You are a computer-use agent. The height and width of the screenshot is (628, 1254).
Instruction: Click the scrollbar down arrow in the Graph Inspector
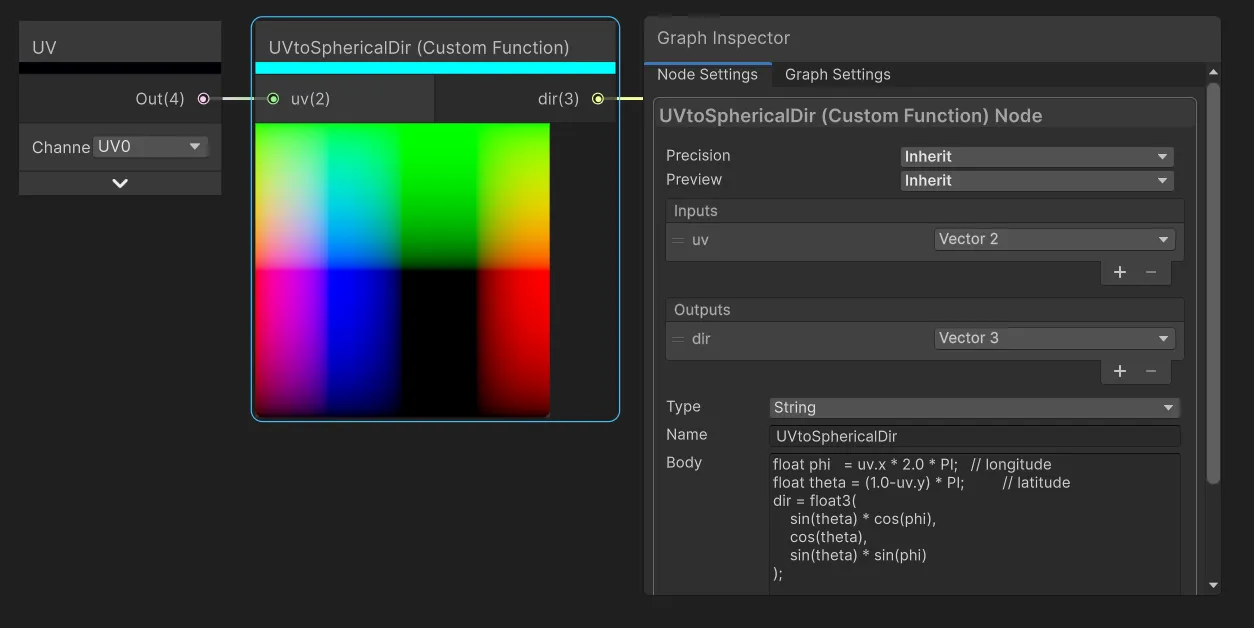(x=1212, y=586)
